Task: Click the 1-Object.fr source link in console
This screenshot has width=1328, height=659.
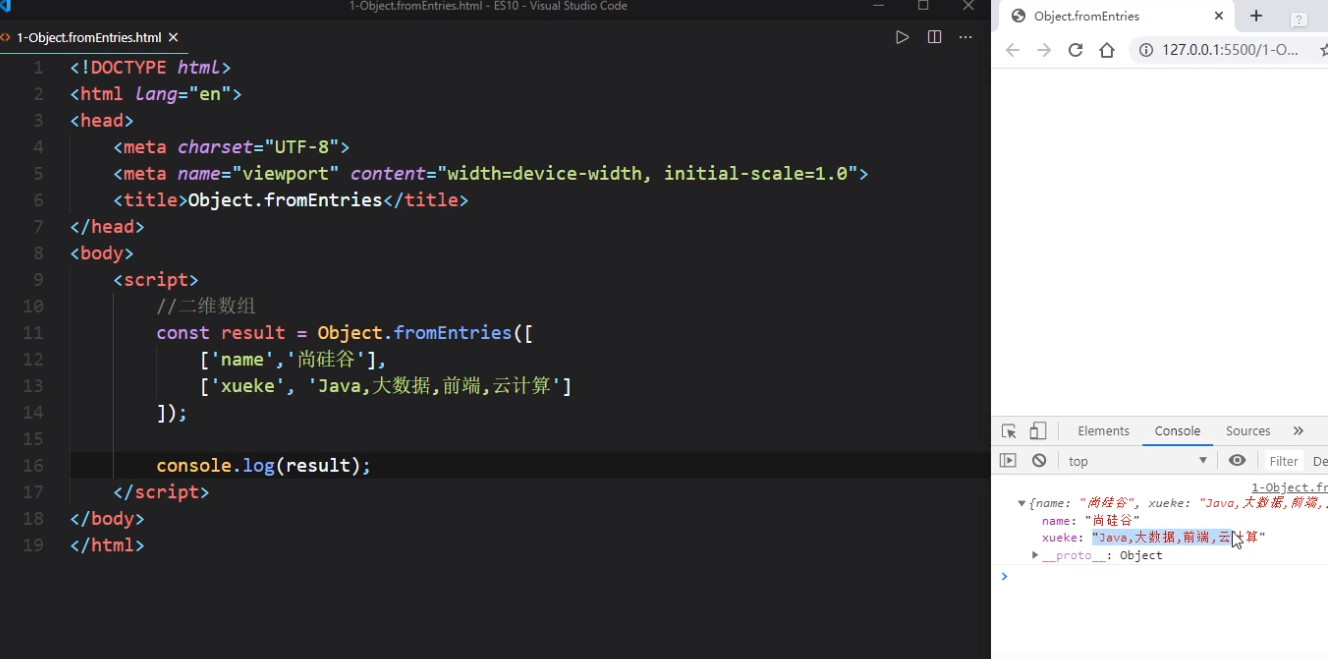Action: pyautogui.click(x=1289, y=487)
